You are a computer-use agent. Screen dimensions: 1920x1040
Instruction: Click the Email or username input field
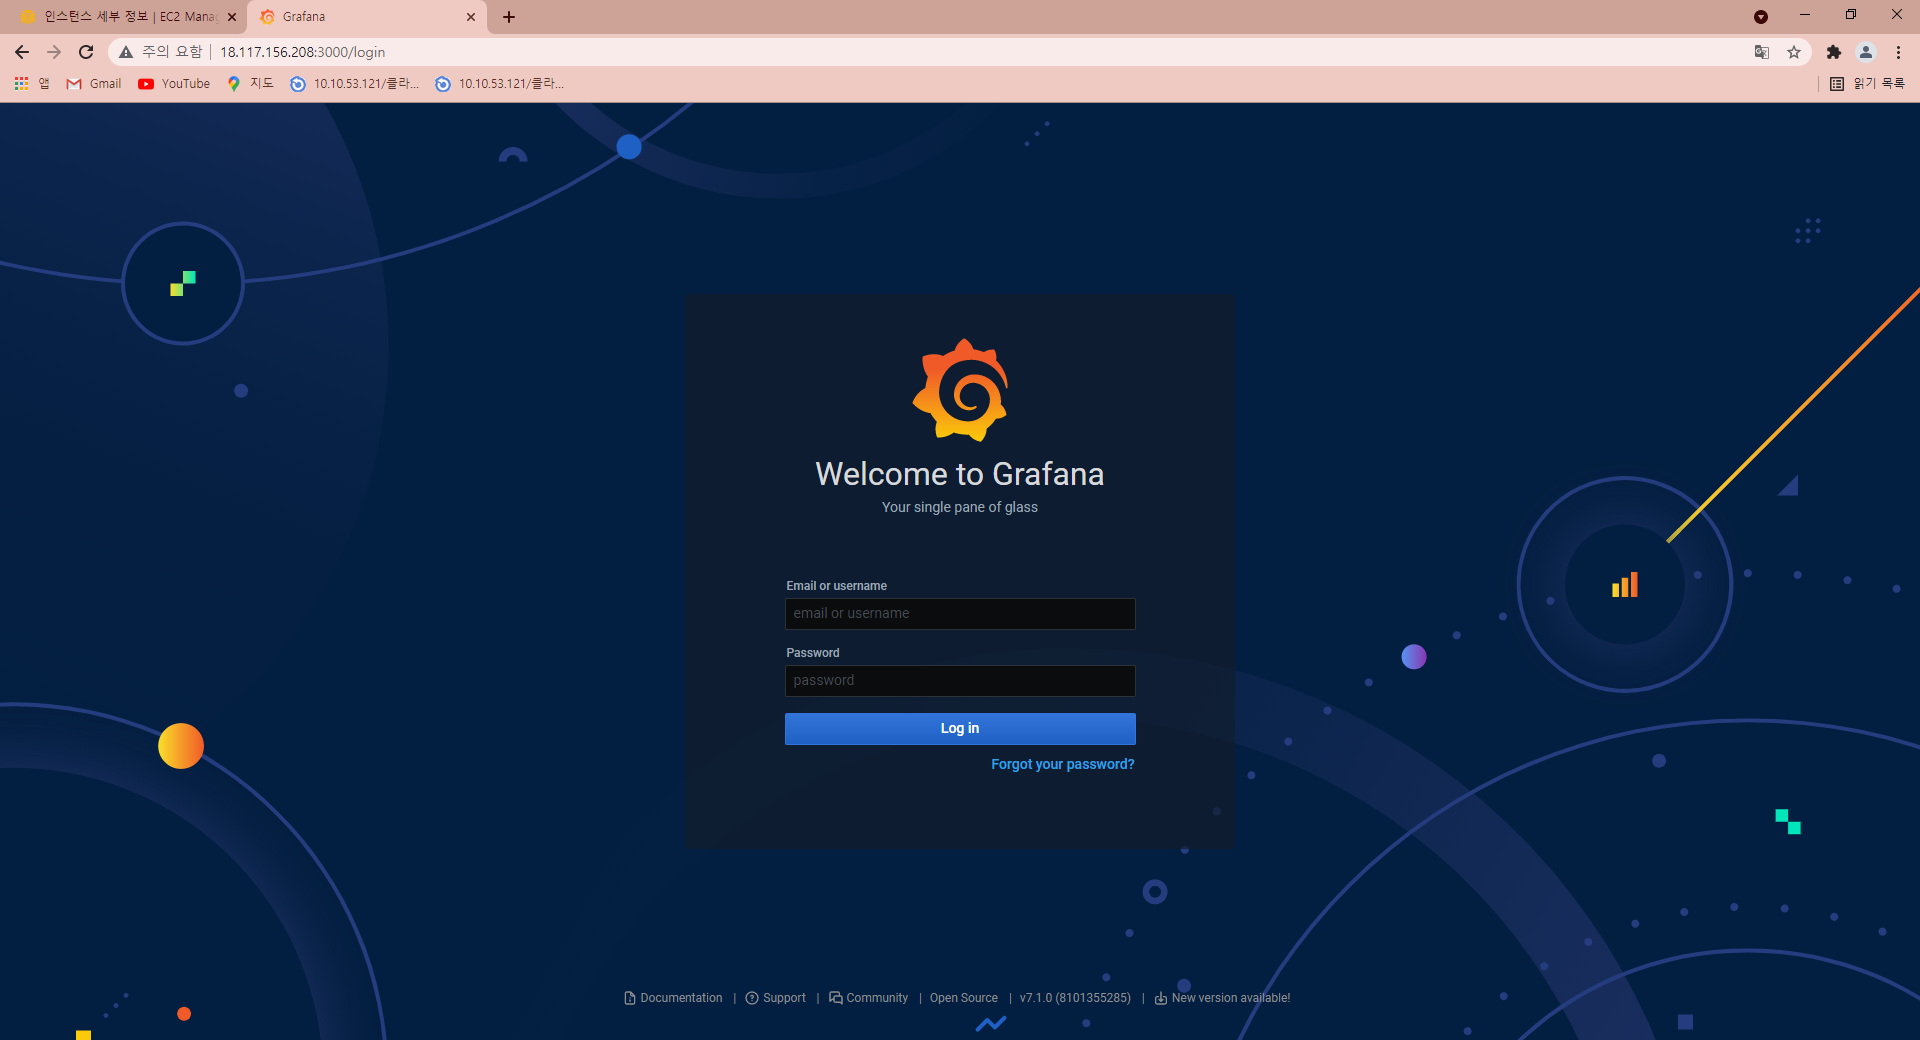960,614
